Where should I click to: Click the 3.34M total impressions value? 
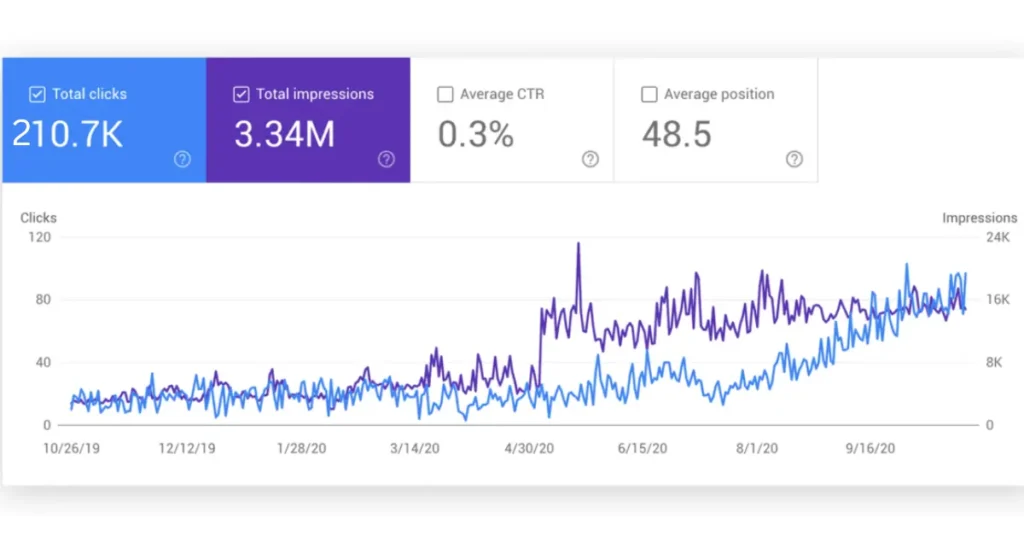[x=284, y=134]
